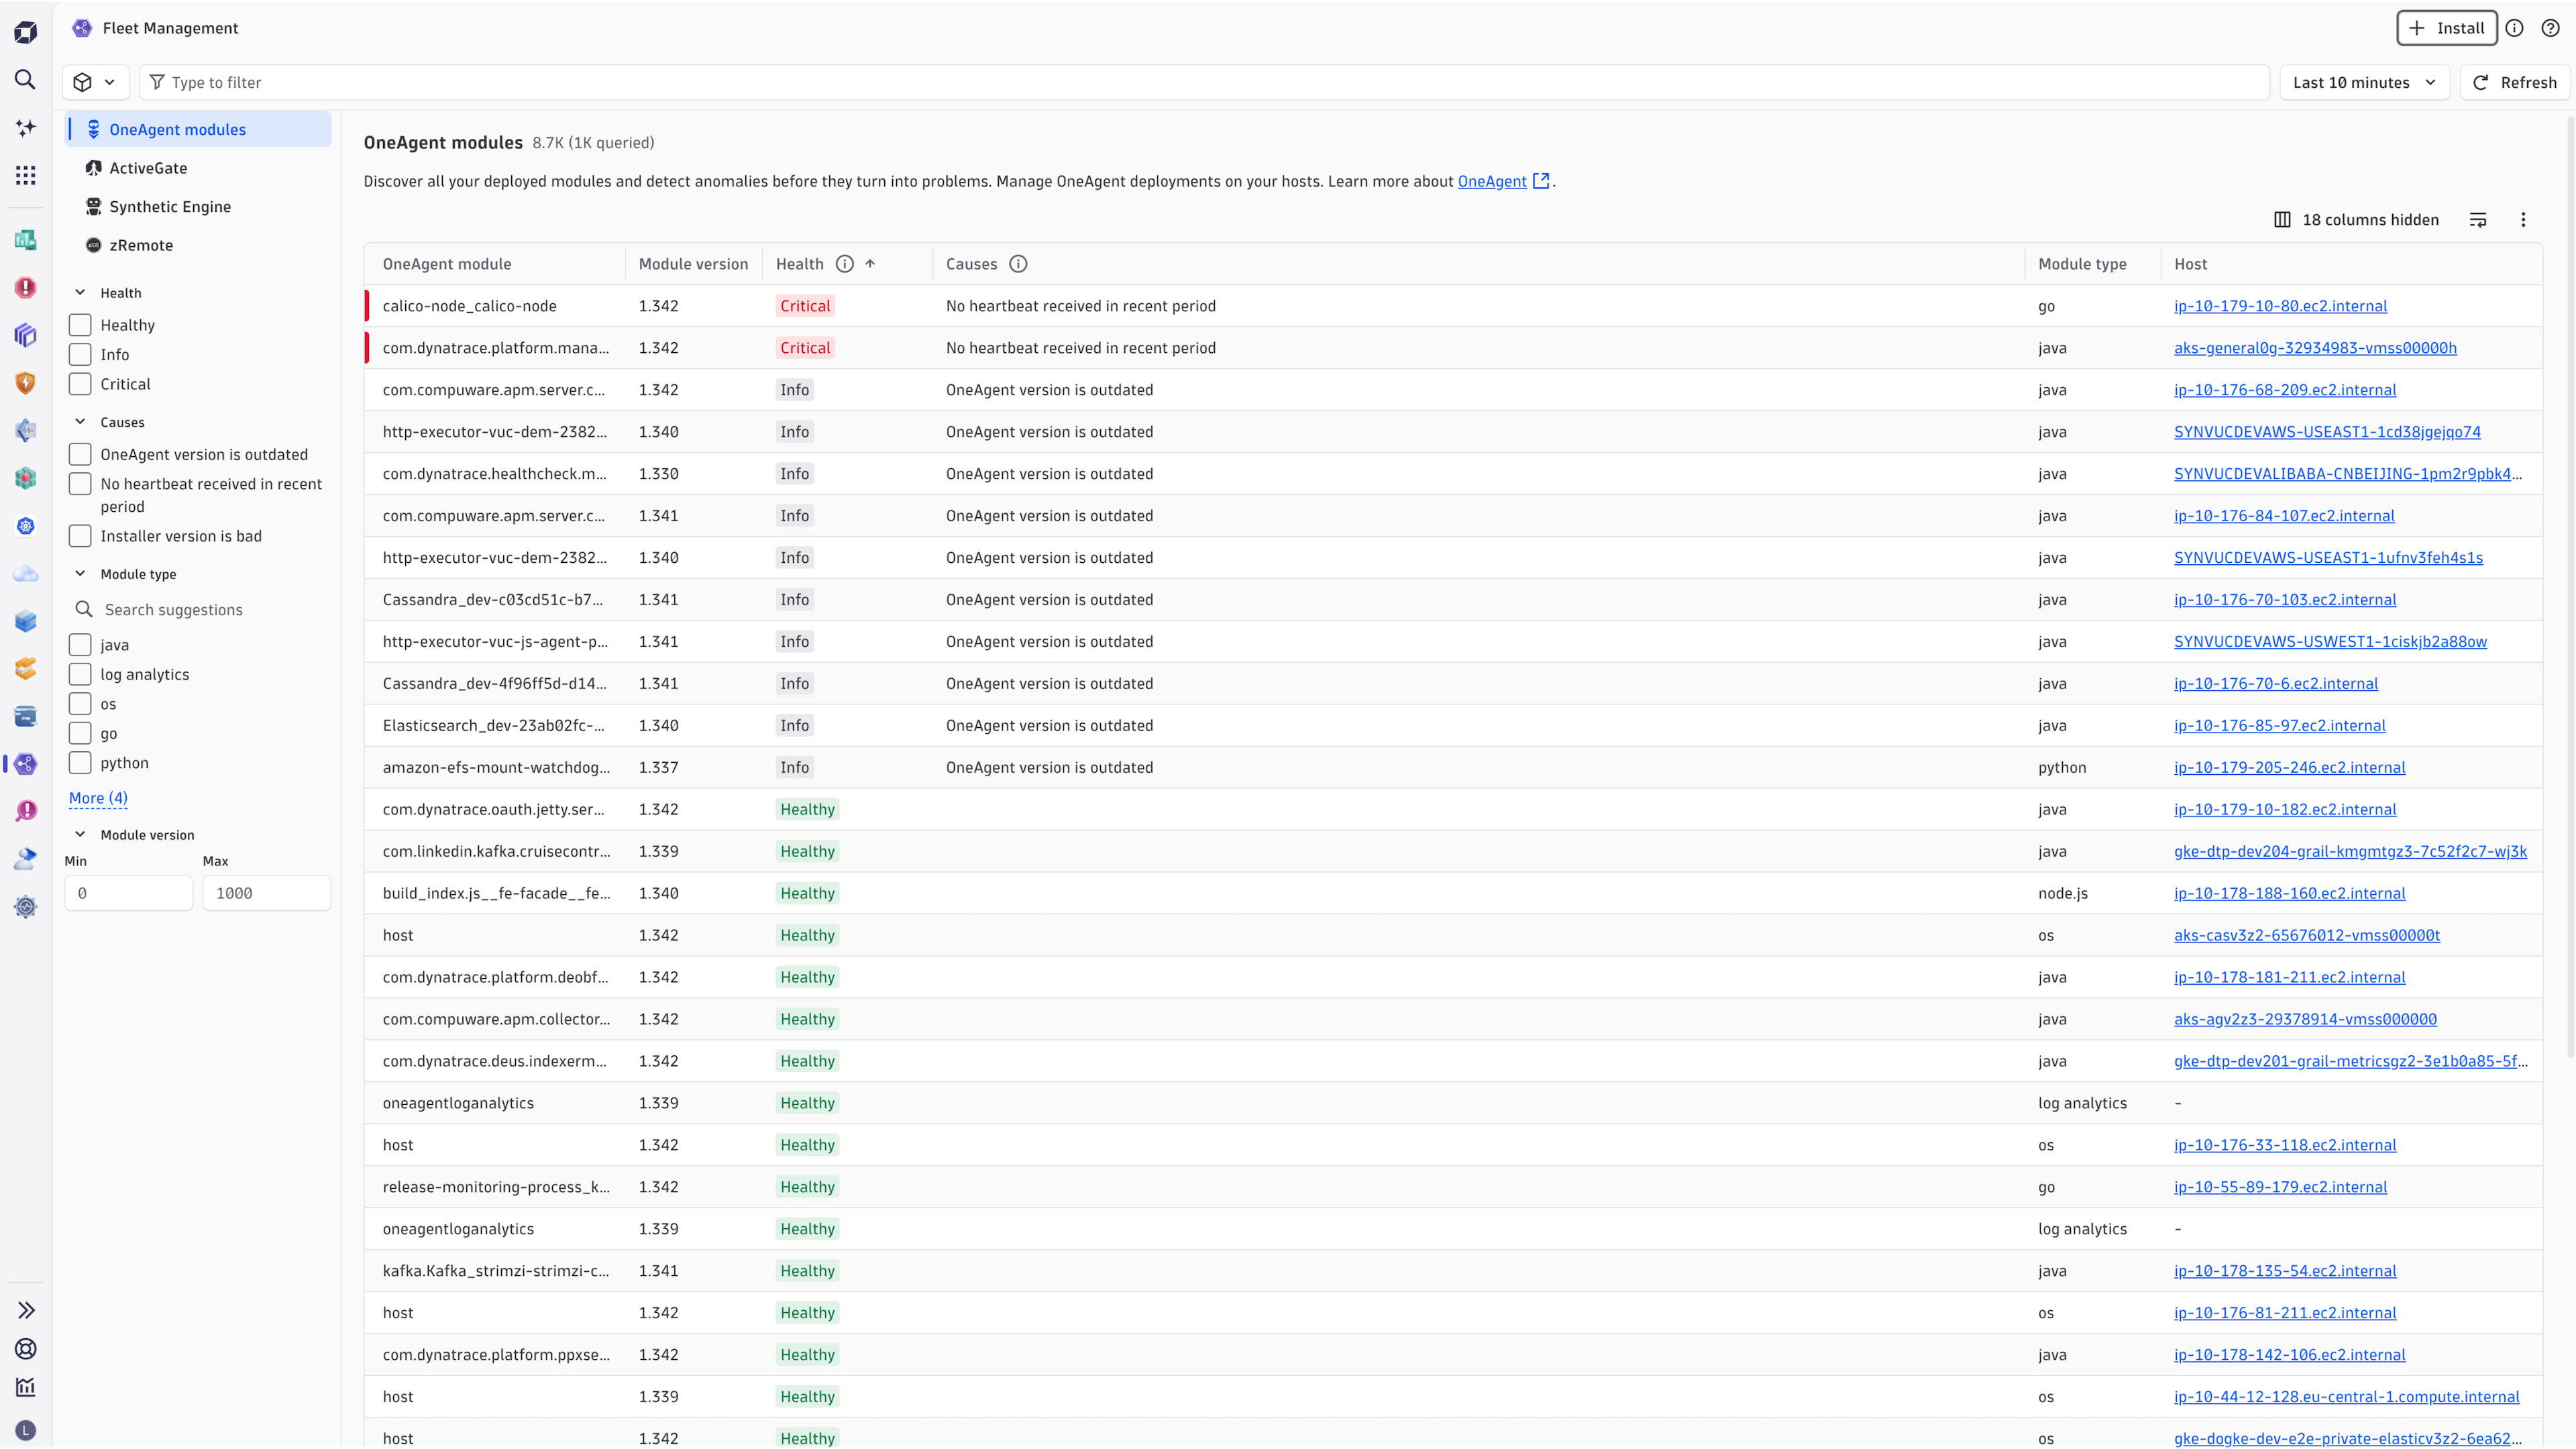Toggle the line wrap icon above table
Image resolution: width=2576 pixels, height=1449 pixels.
pyautogui.click(x=2478, y=220)
